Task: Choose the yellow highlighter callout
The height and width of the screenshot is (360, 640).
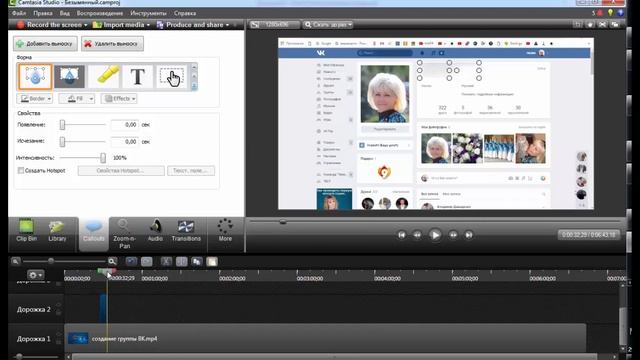Action: tap(104, 76)
